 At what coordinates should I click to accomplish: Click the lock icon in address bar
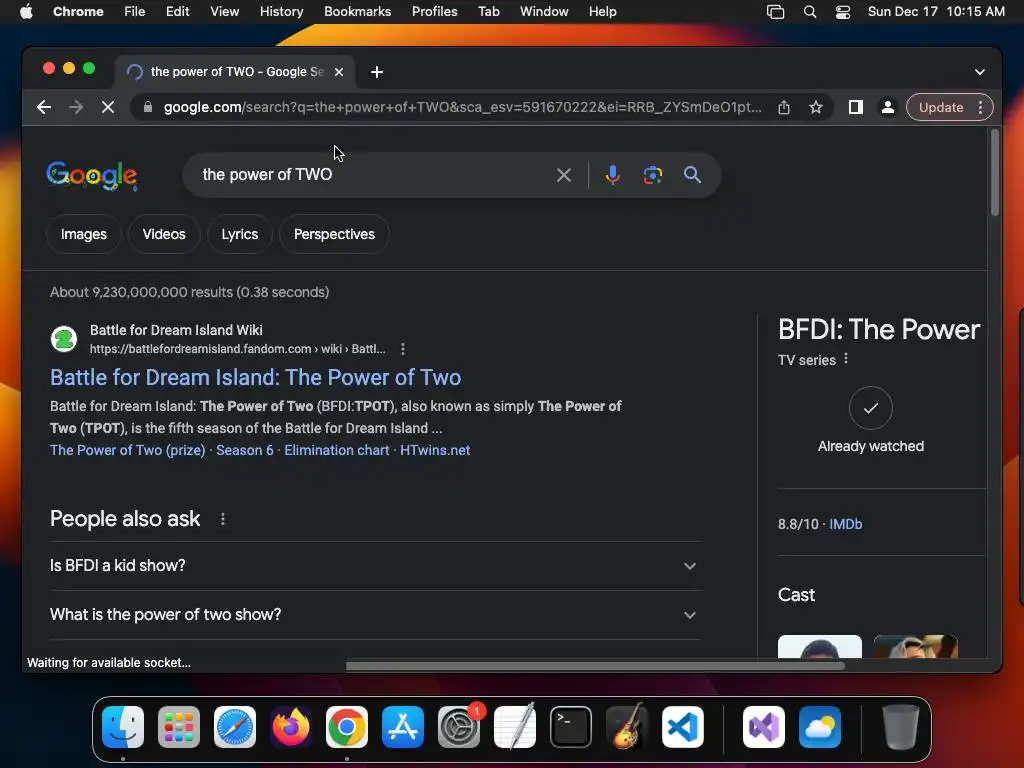pos(148,107)
